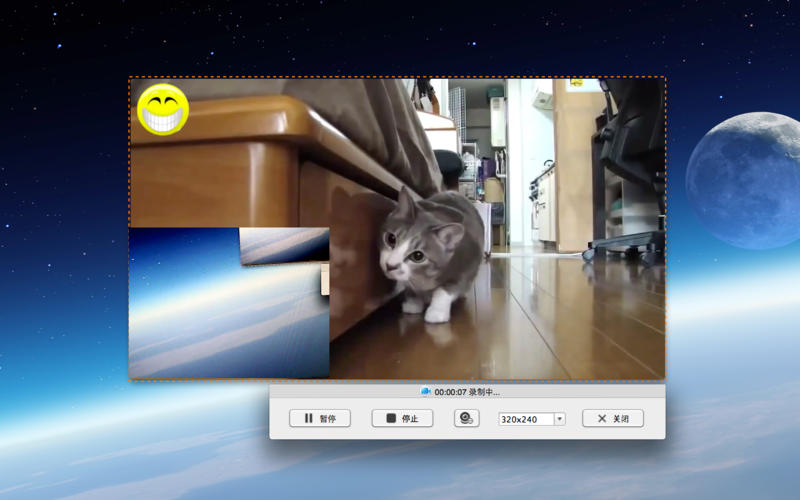
Task: Select the small nested overlay thumbnail
Action: tap(285, 245)
